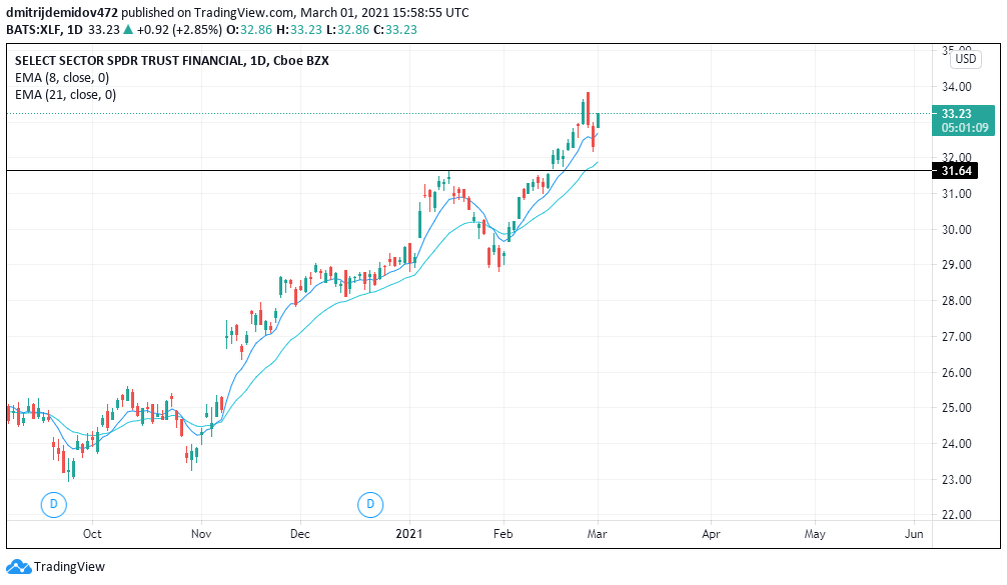Click the Mar label on time axis
This screenshot has height=585, width=1007.
597,534
